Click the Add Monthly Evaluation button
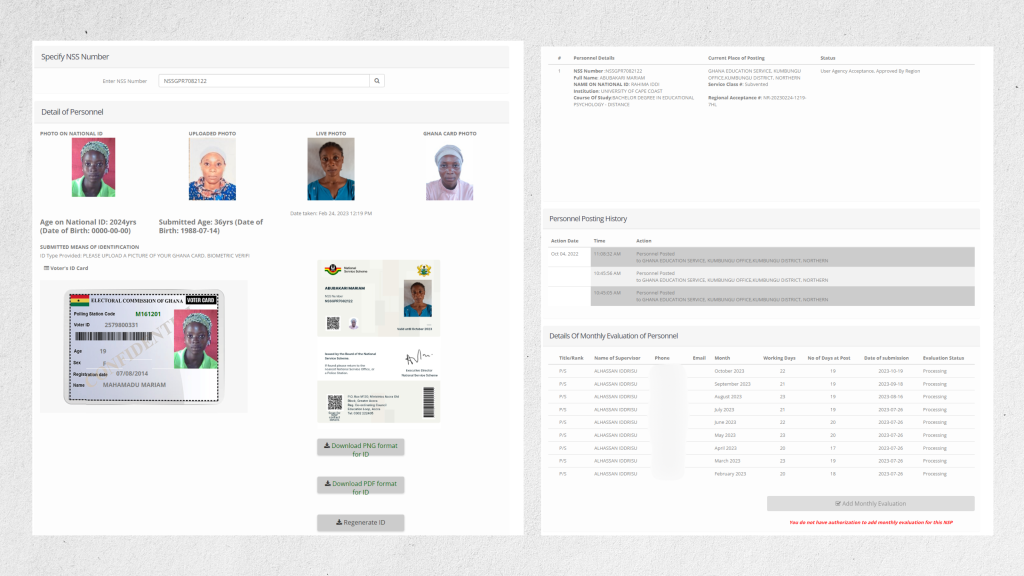 (871, 504)
